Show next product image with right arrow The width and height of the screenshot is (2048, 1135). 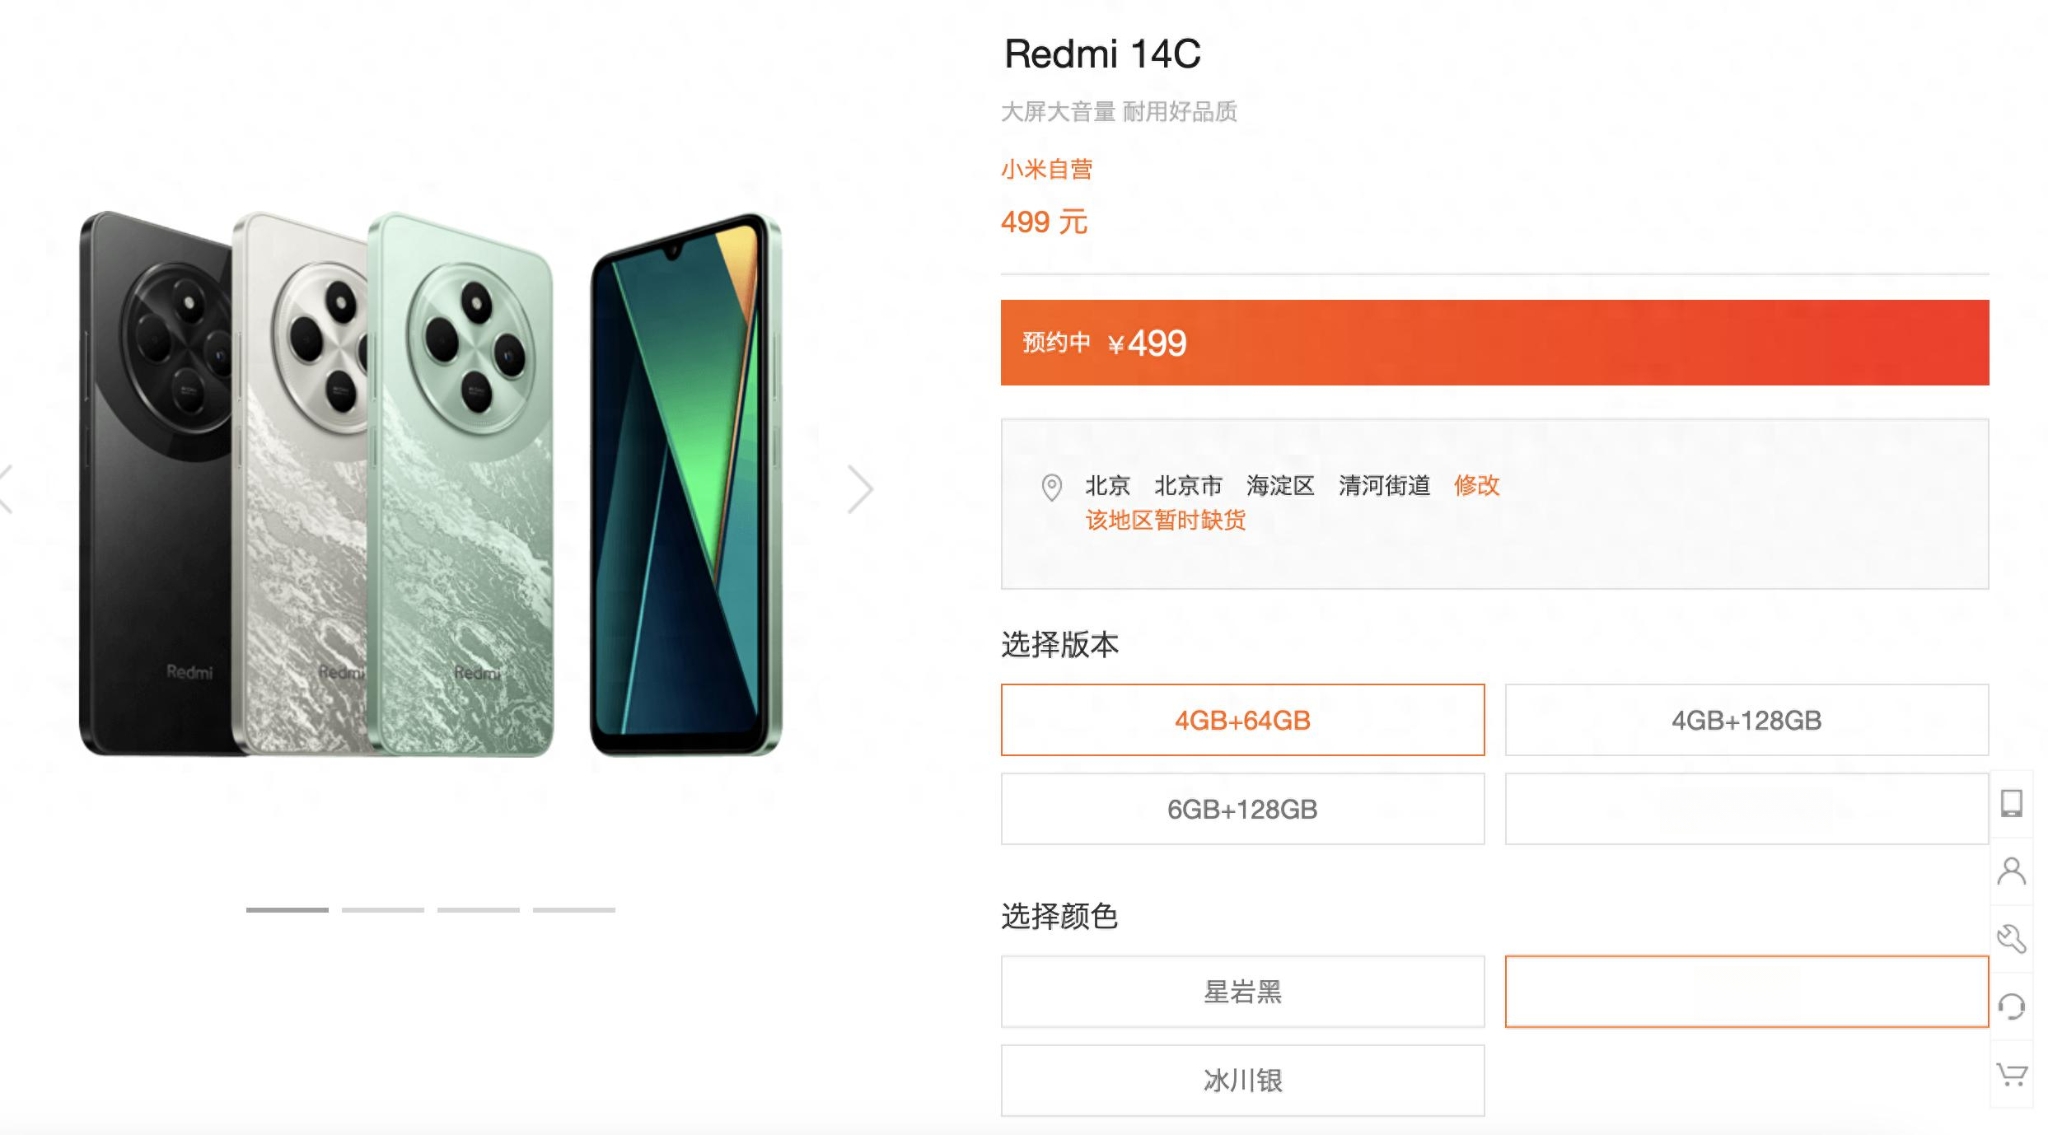[860, 489]
